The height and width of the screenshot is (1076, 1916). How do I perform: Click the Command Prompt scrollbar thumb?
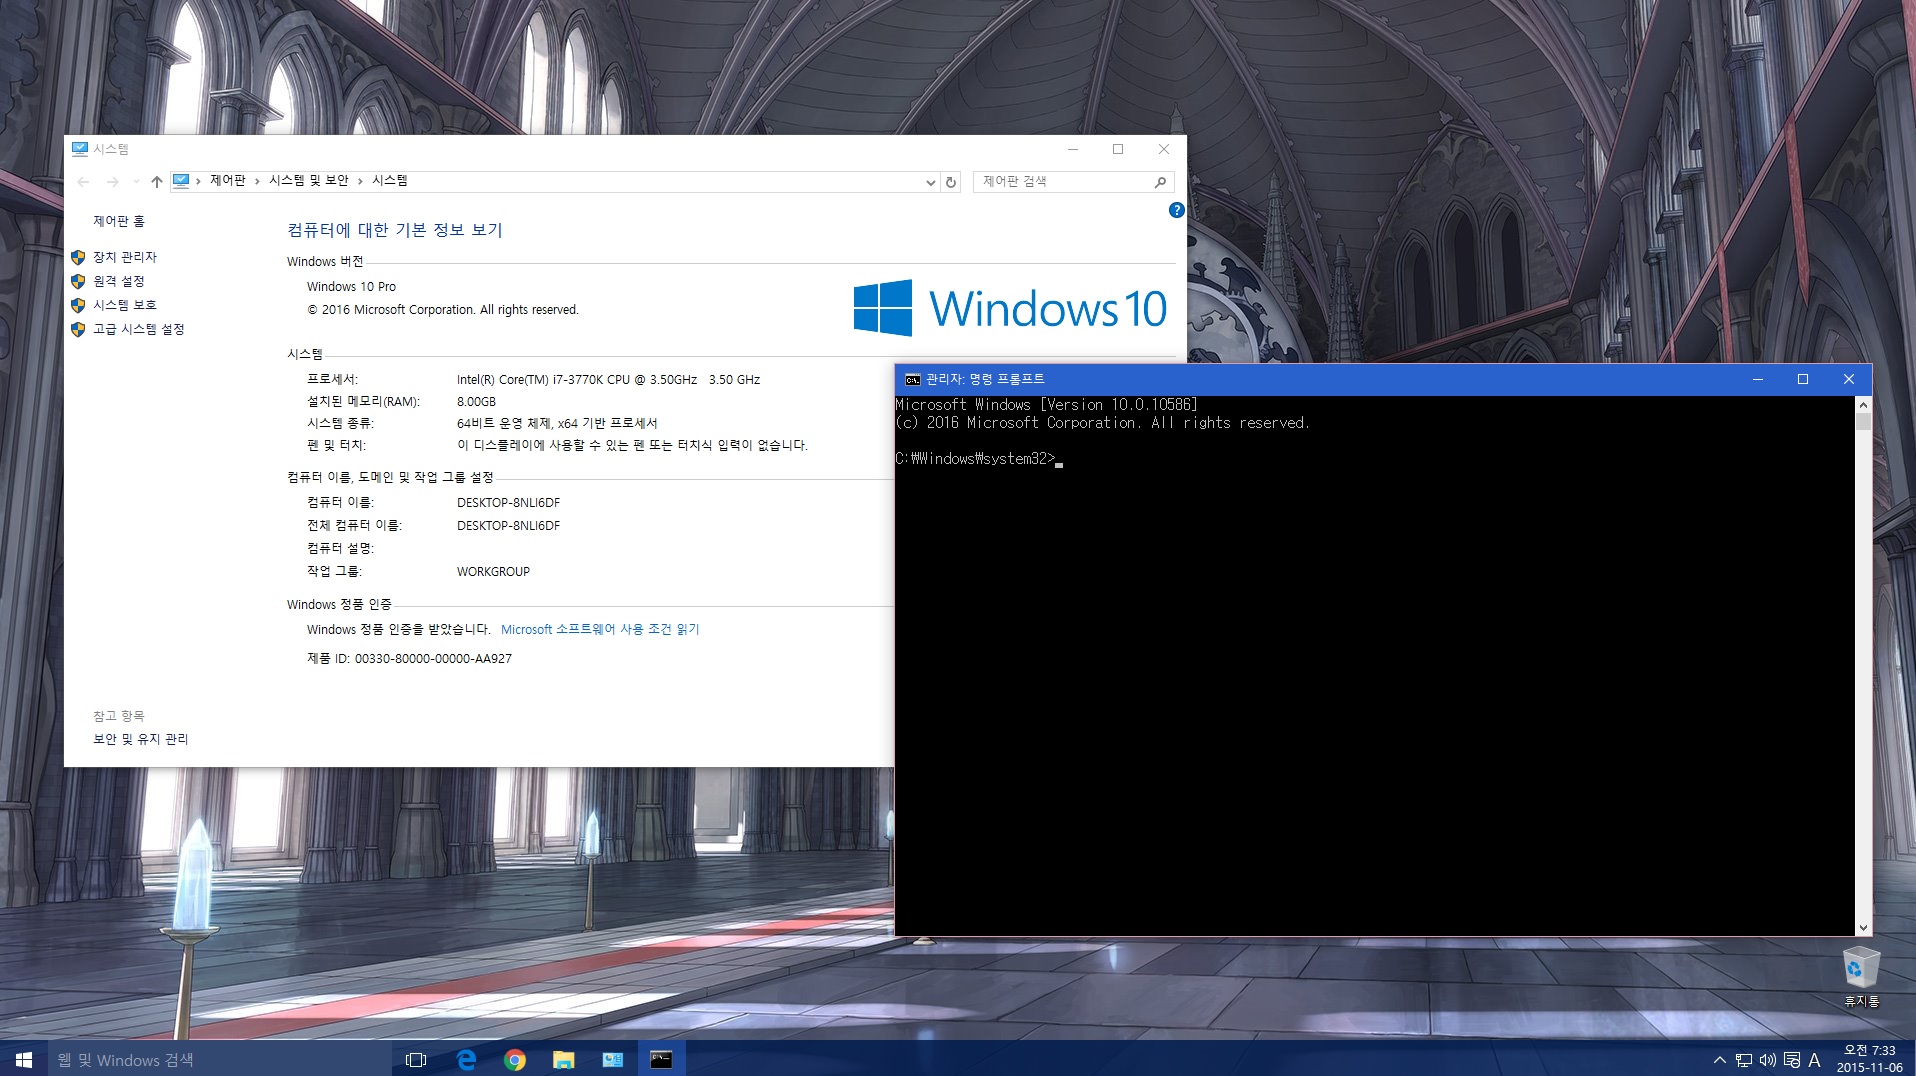pyautogui.click(x=1862, y=421)
